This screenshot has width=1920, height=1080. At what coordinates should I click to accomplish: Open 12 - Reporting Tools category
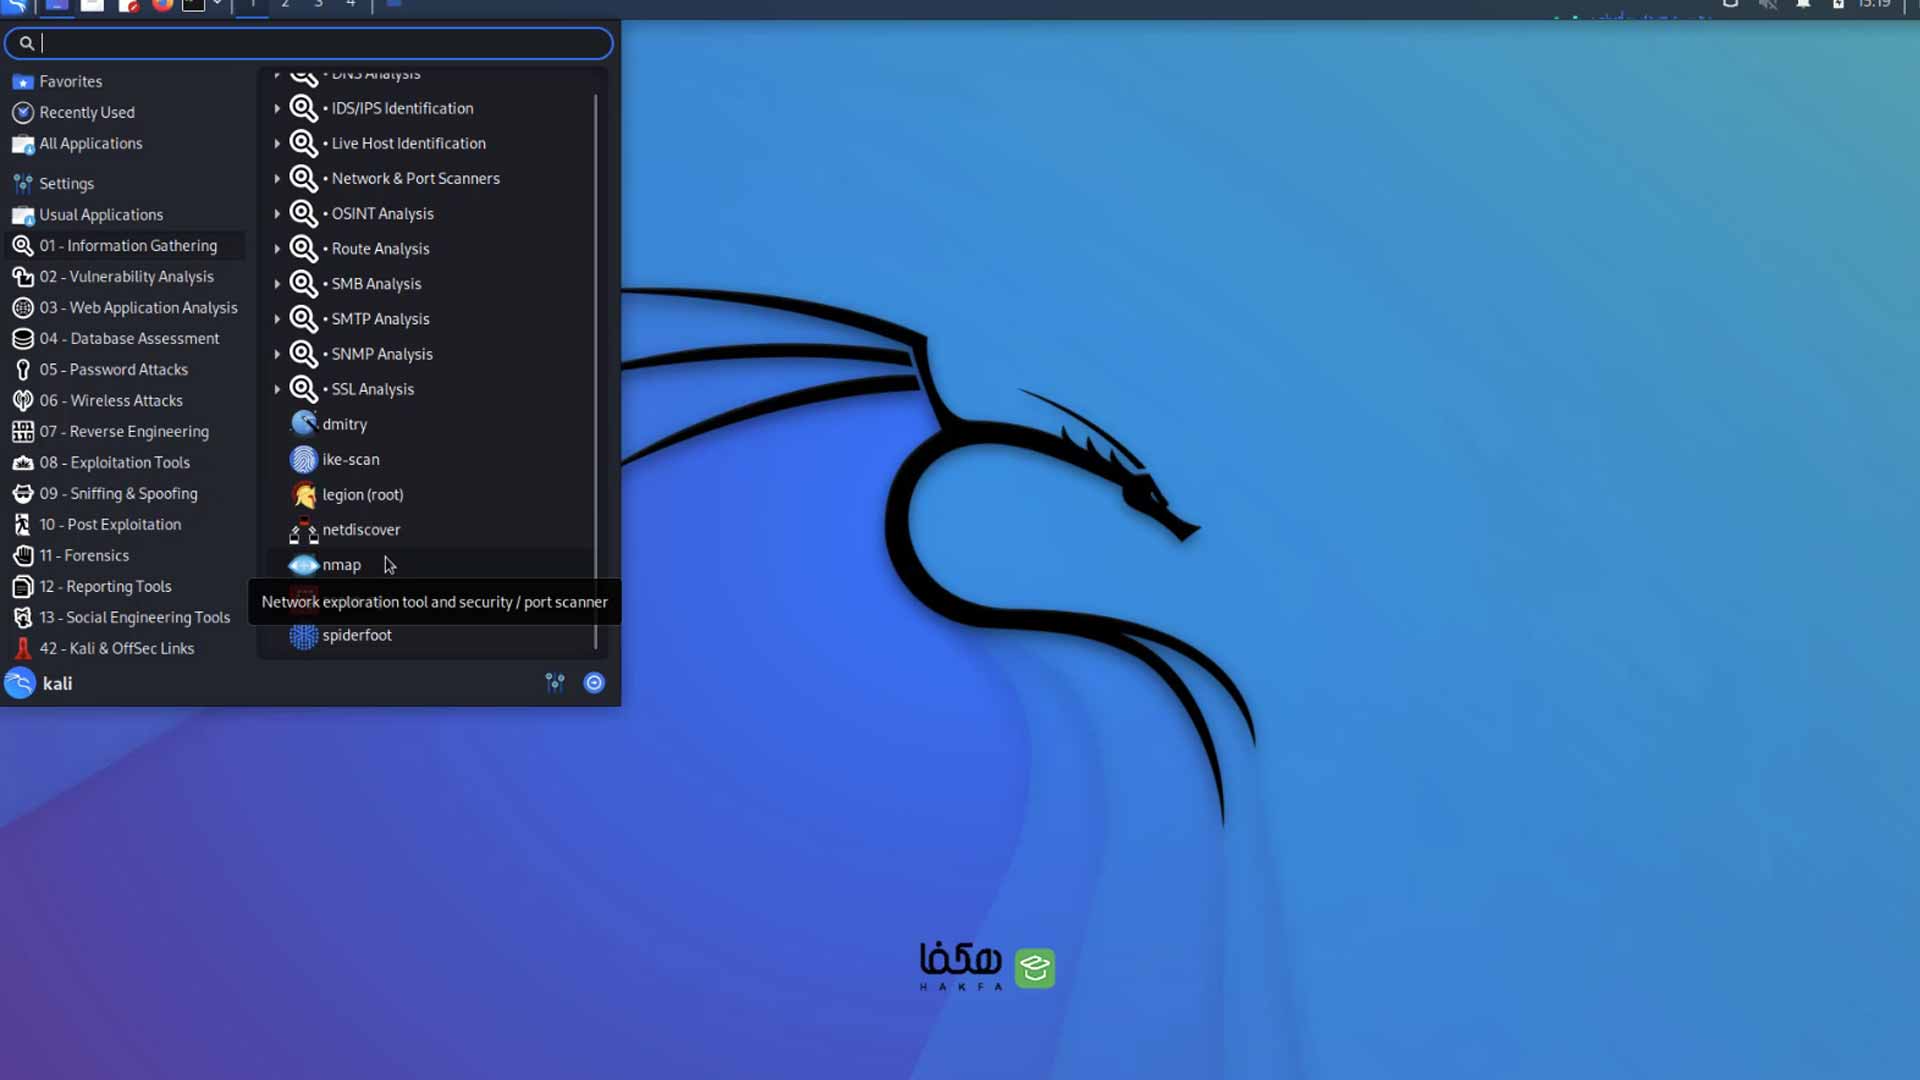125,586
